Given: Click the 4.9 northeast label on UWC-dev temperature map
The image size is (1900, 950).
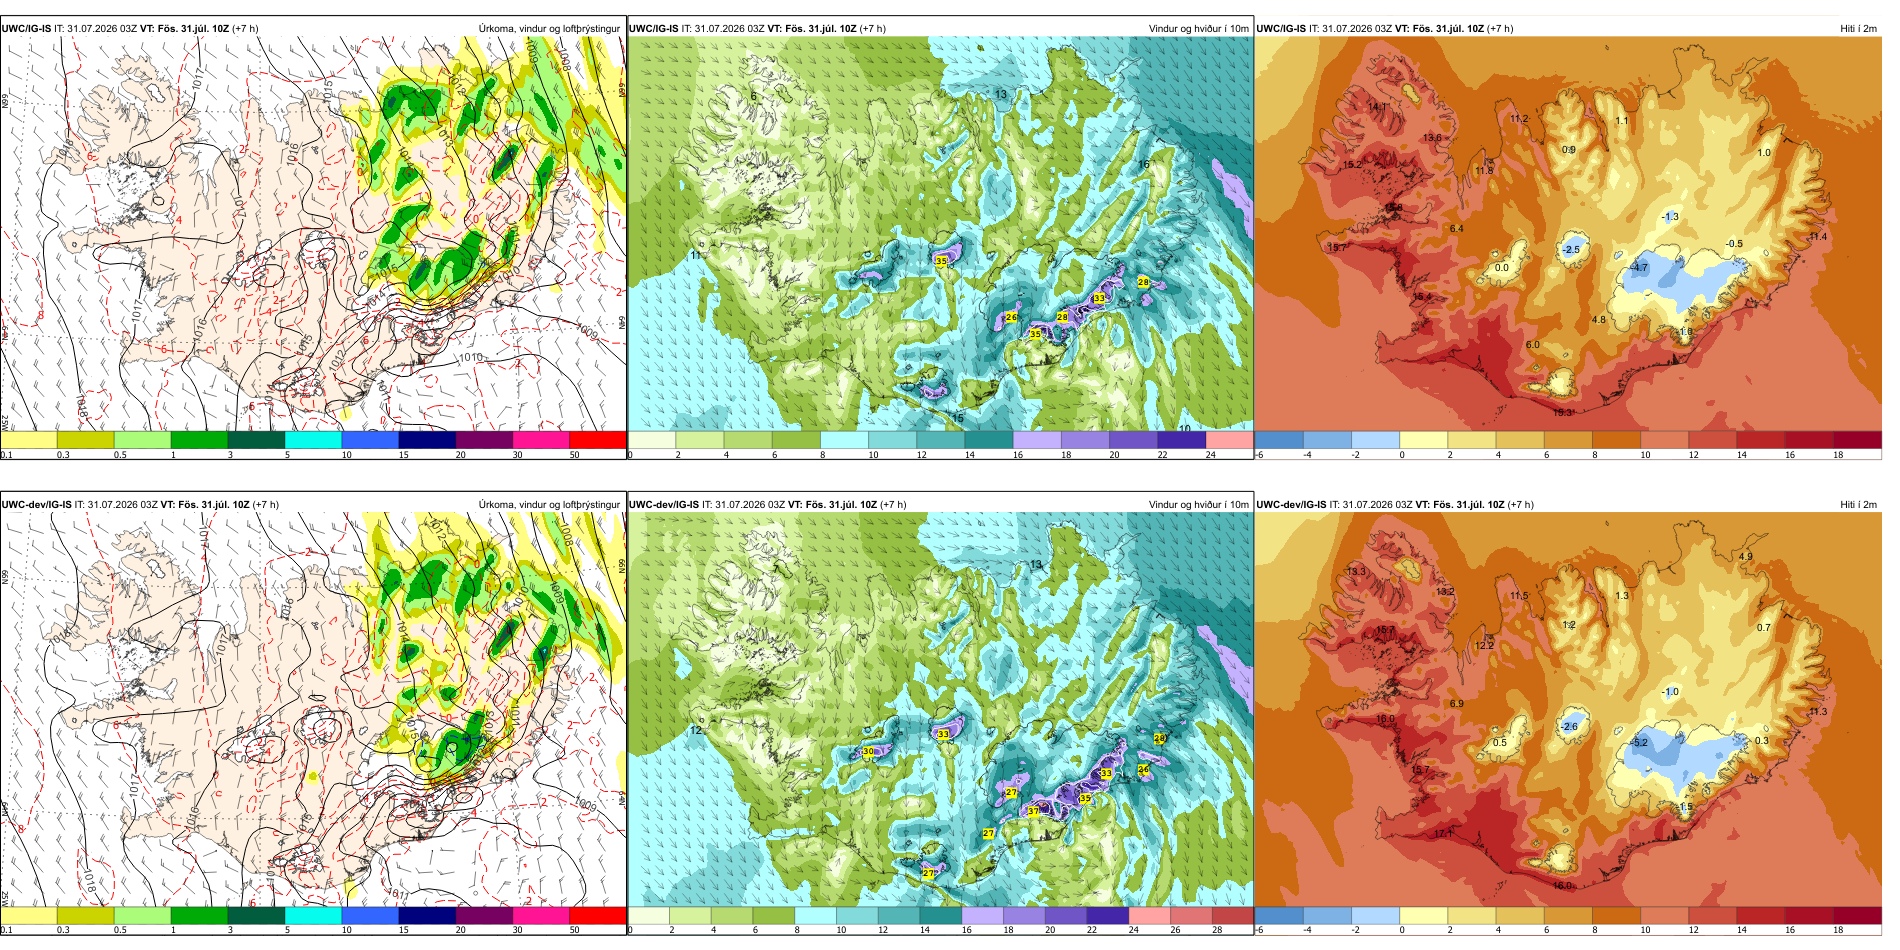Looking at the screenshot, I should coord(1746,557).
